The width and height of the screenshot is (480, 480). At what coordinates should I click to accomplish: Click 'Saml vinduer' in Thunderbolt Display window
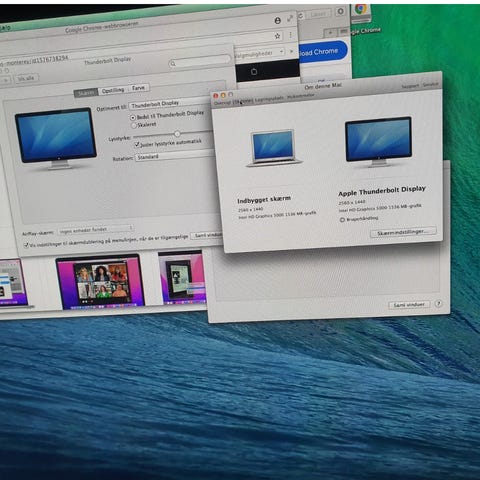(207, 235)
